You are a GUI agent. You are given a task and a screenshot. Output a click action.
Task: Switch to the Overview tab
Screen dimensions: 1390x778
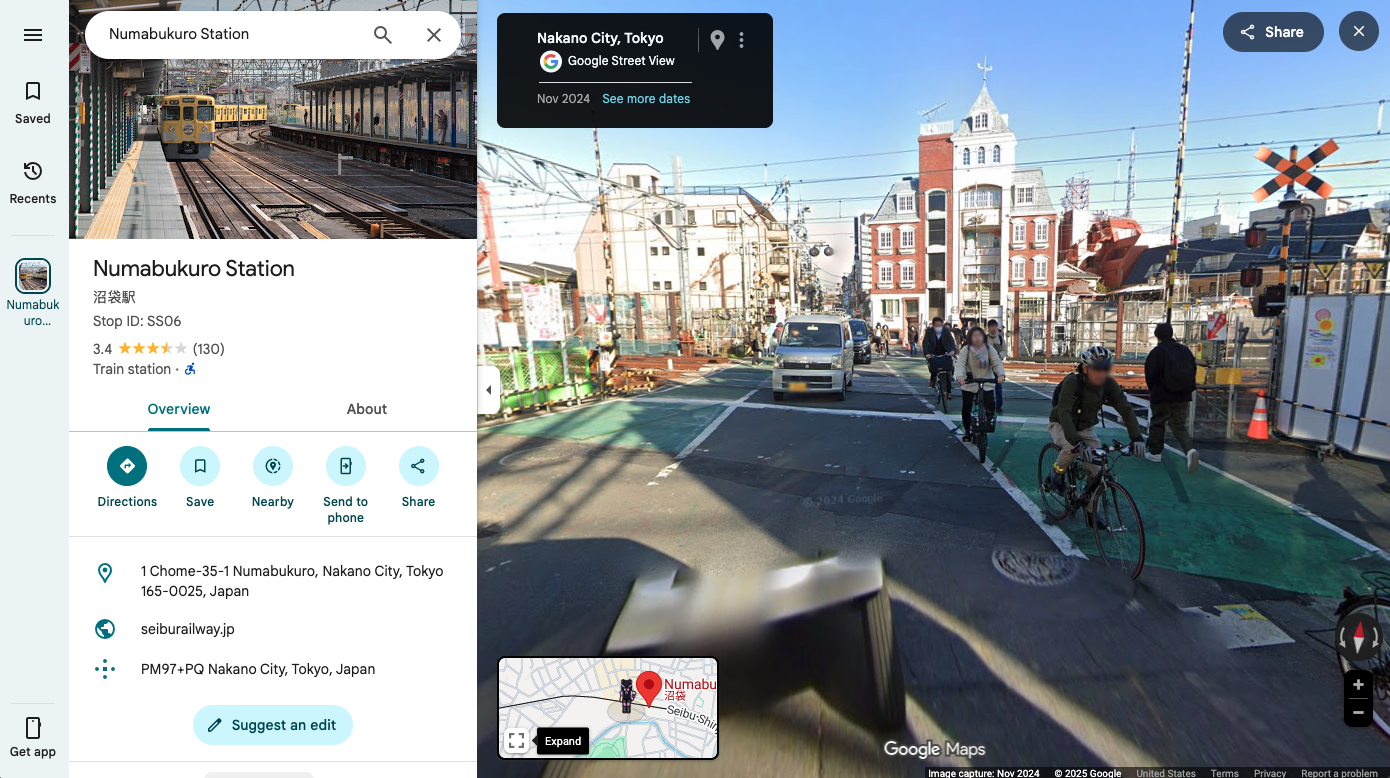click(x=179, y=409)
